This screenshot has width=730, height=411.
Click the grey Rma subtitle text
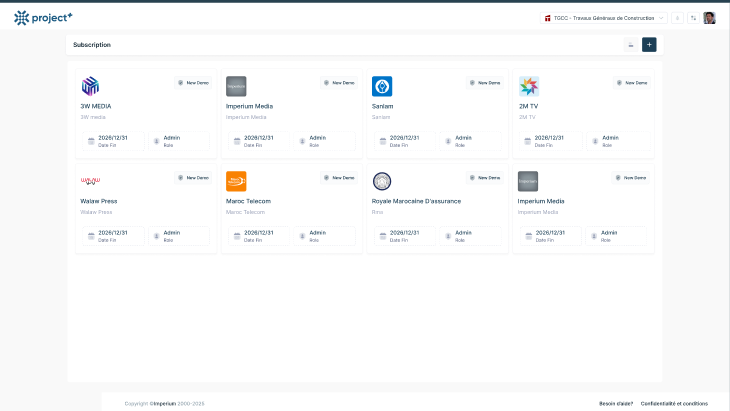377,212
